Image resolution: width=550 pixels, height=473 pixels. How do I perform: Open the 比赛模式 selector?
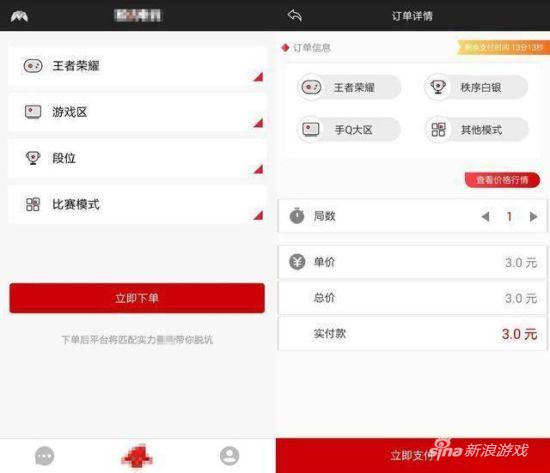(x=137, y=205)
